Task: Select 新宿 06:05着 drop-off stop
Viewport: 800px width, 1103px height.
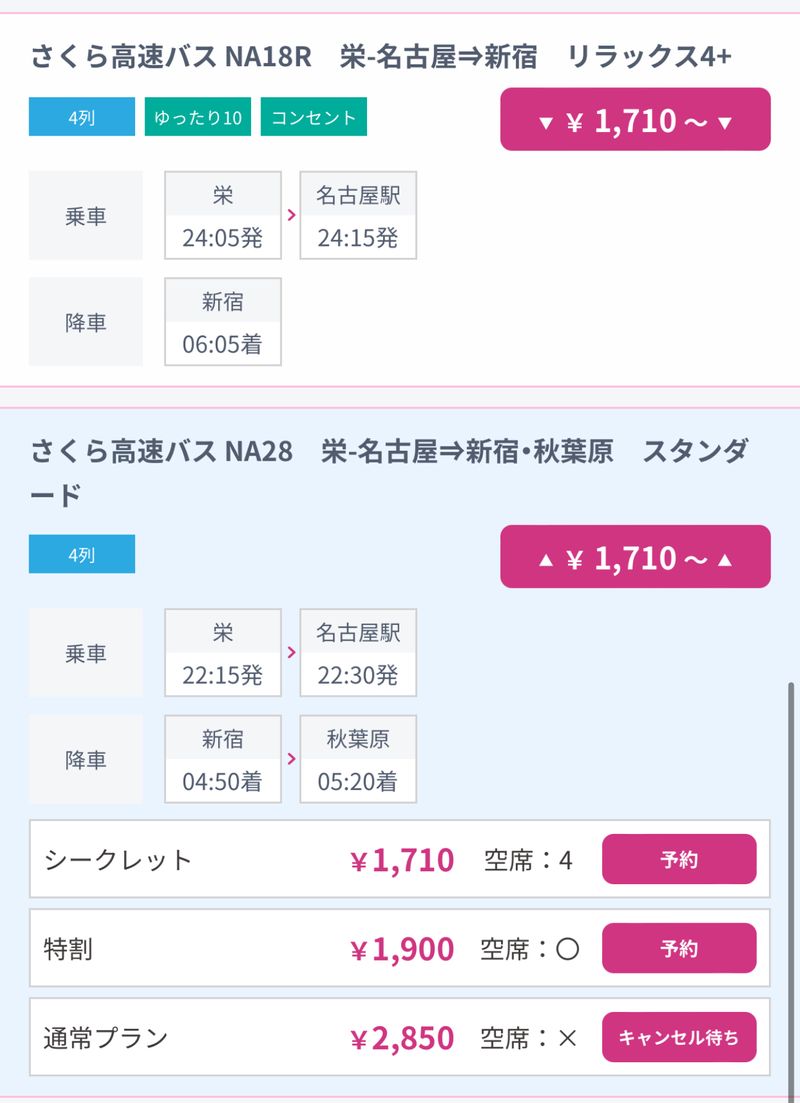Action: pyautogui.click(x=222, y=322)
